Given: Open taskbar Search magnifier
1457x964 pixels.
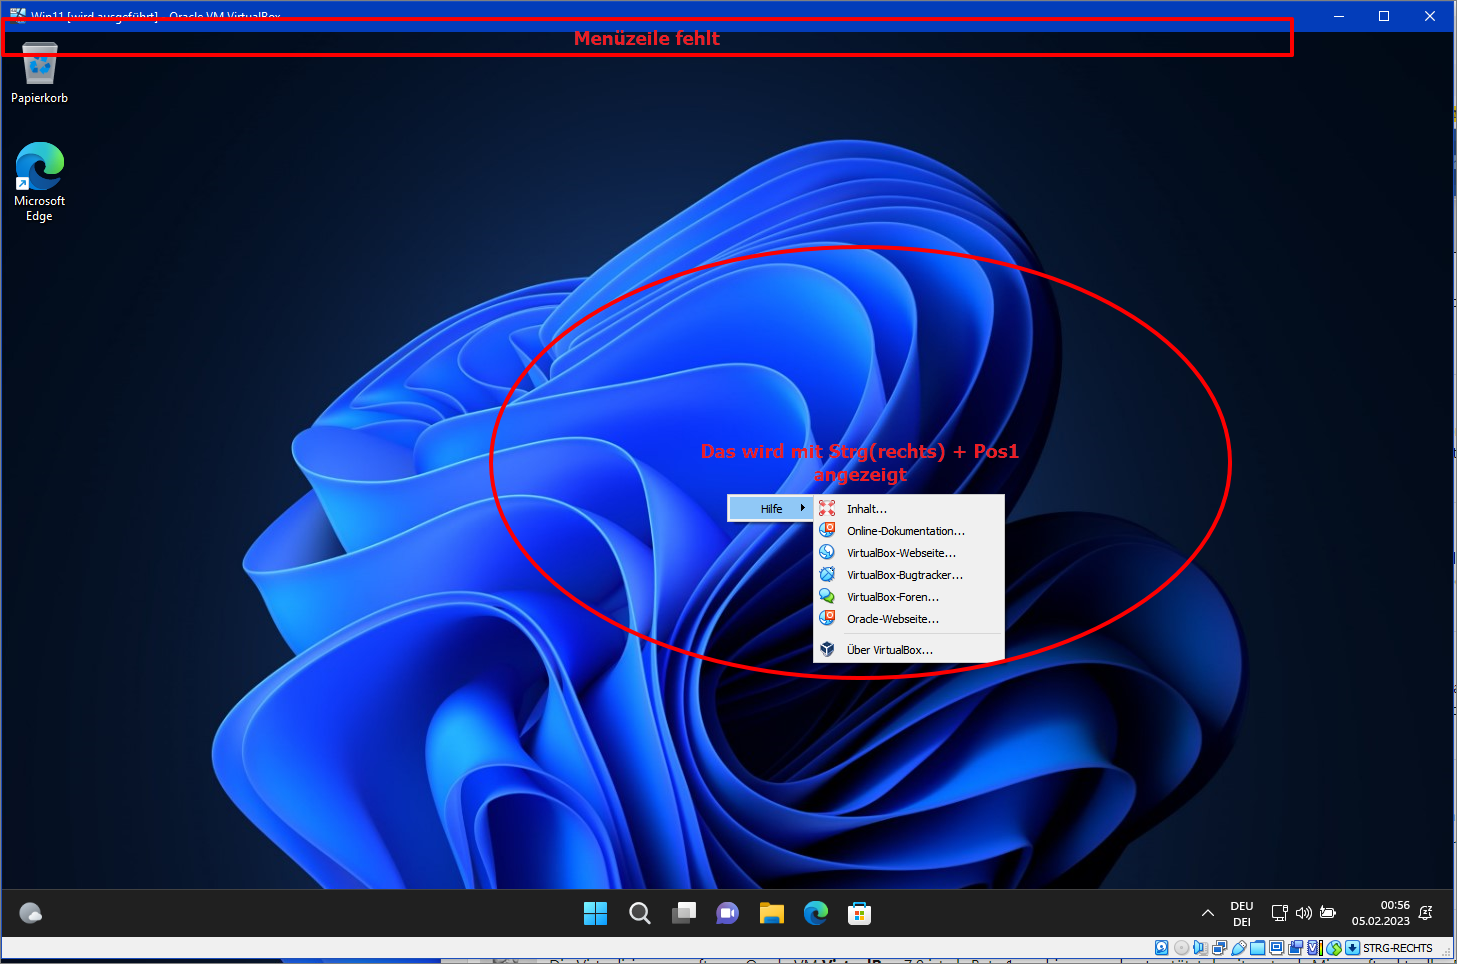Looking at the screenshot, I should pyautogui.click(x=640, y=913).
